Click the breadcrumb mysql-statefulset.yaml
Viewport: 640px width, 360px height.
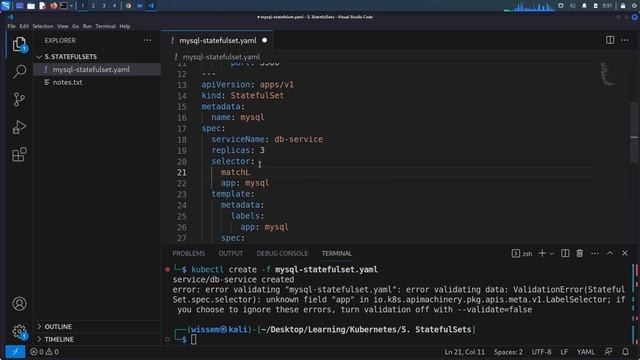coord(221,57)
